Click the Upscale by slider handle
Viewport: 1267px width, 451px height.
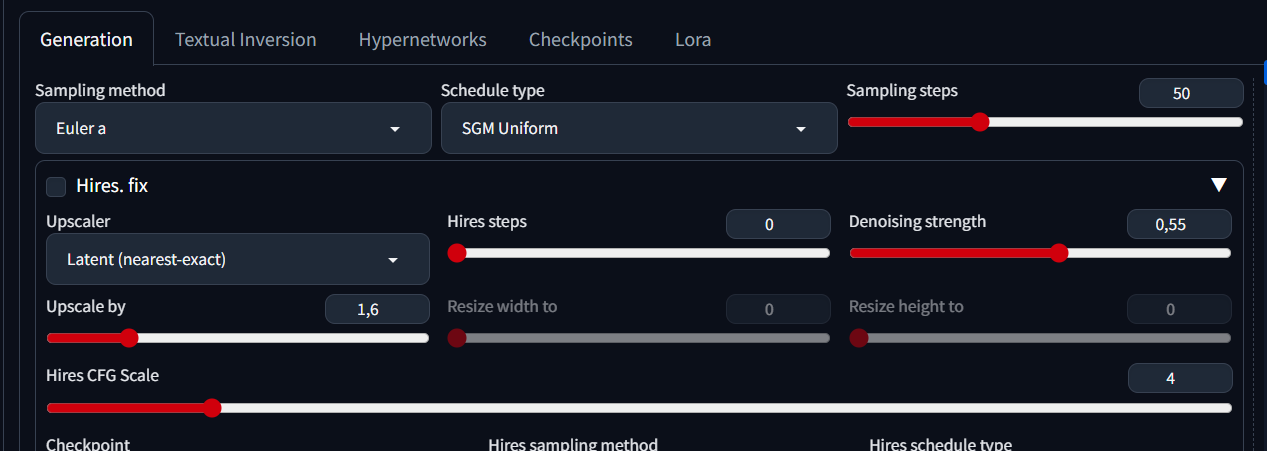click(128, 338)
